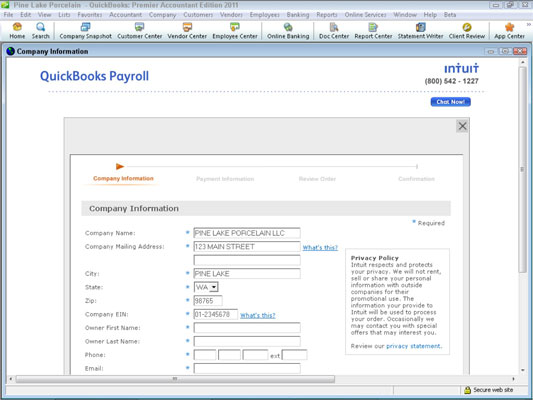Open the Customer Center
The width and height of the screenshot is (533, 400).
[x=139, y=31]
